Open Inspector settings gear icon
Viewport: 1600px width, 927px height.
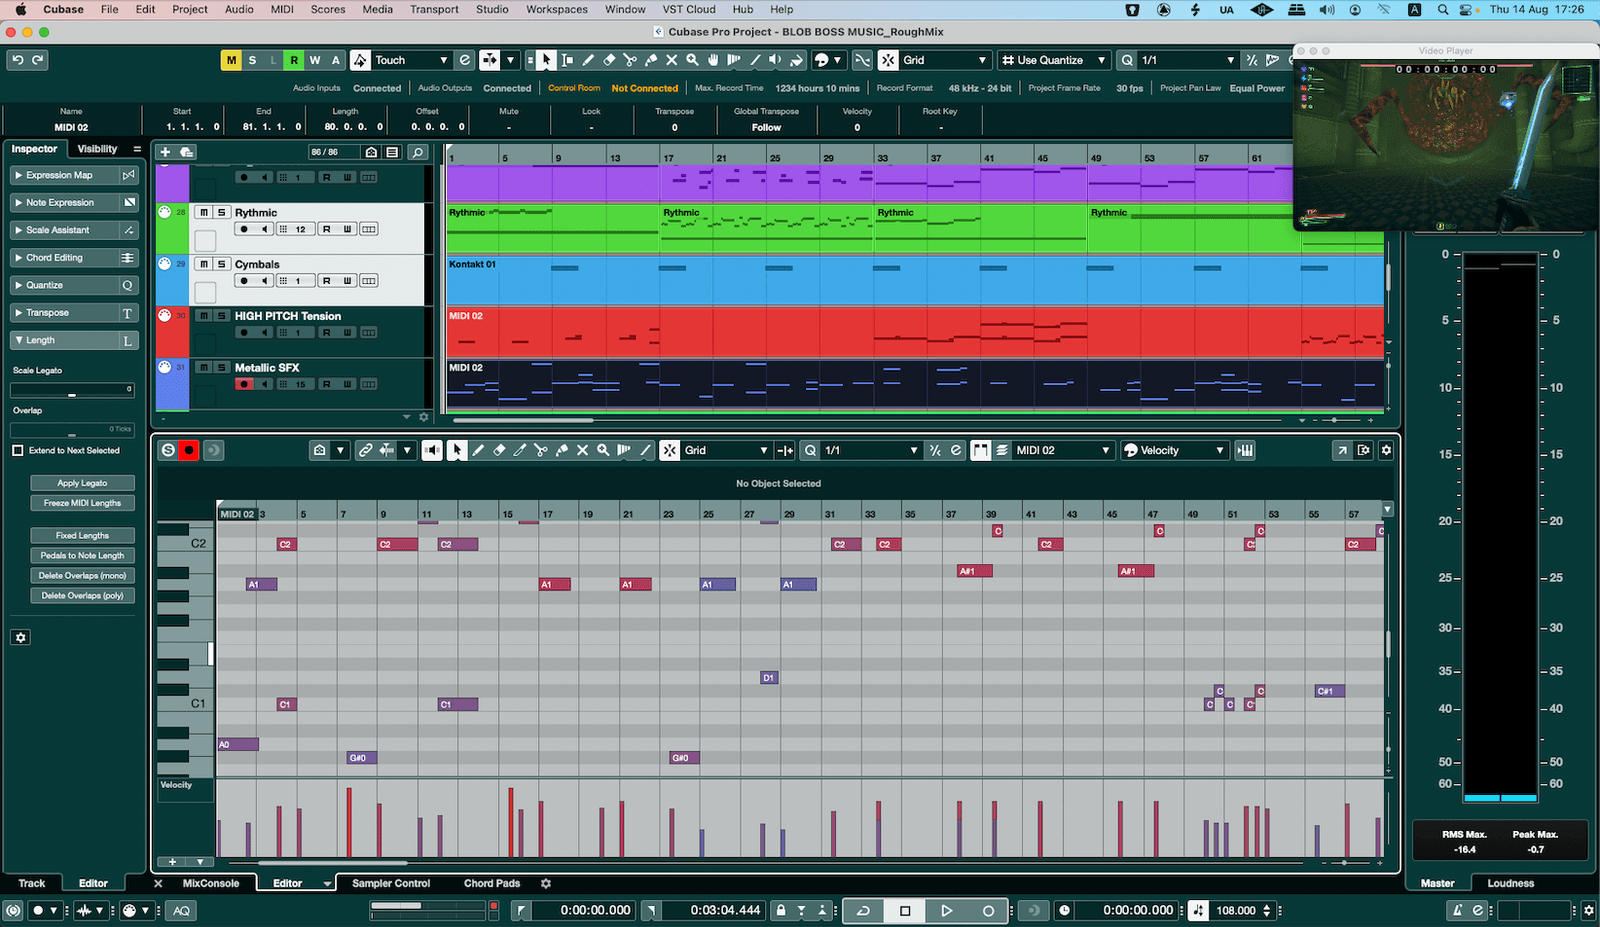tap(21, 637)
